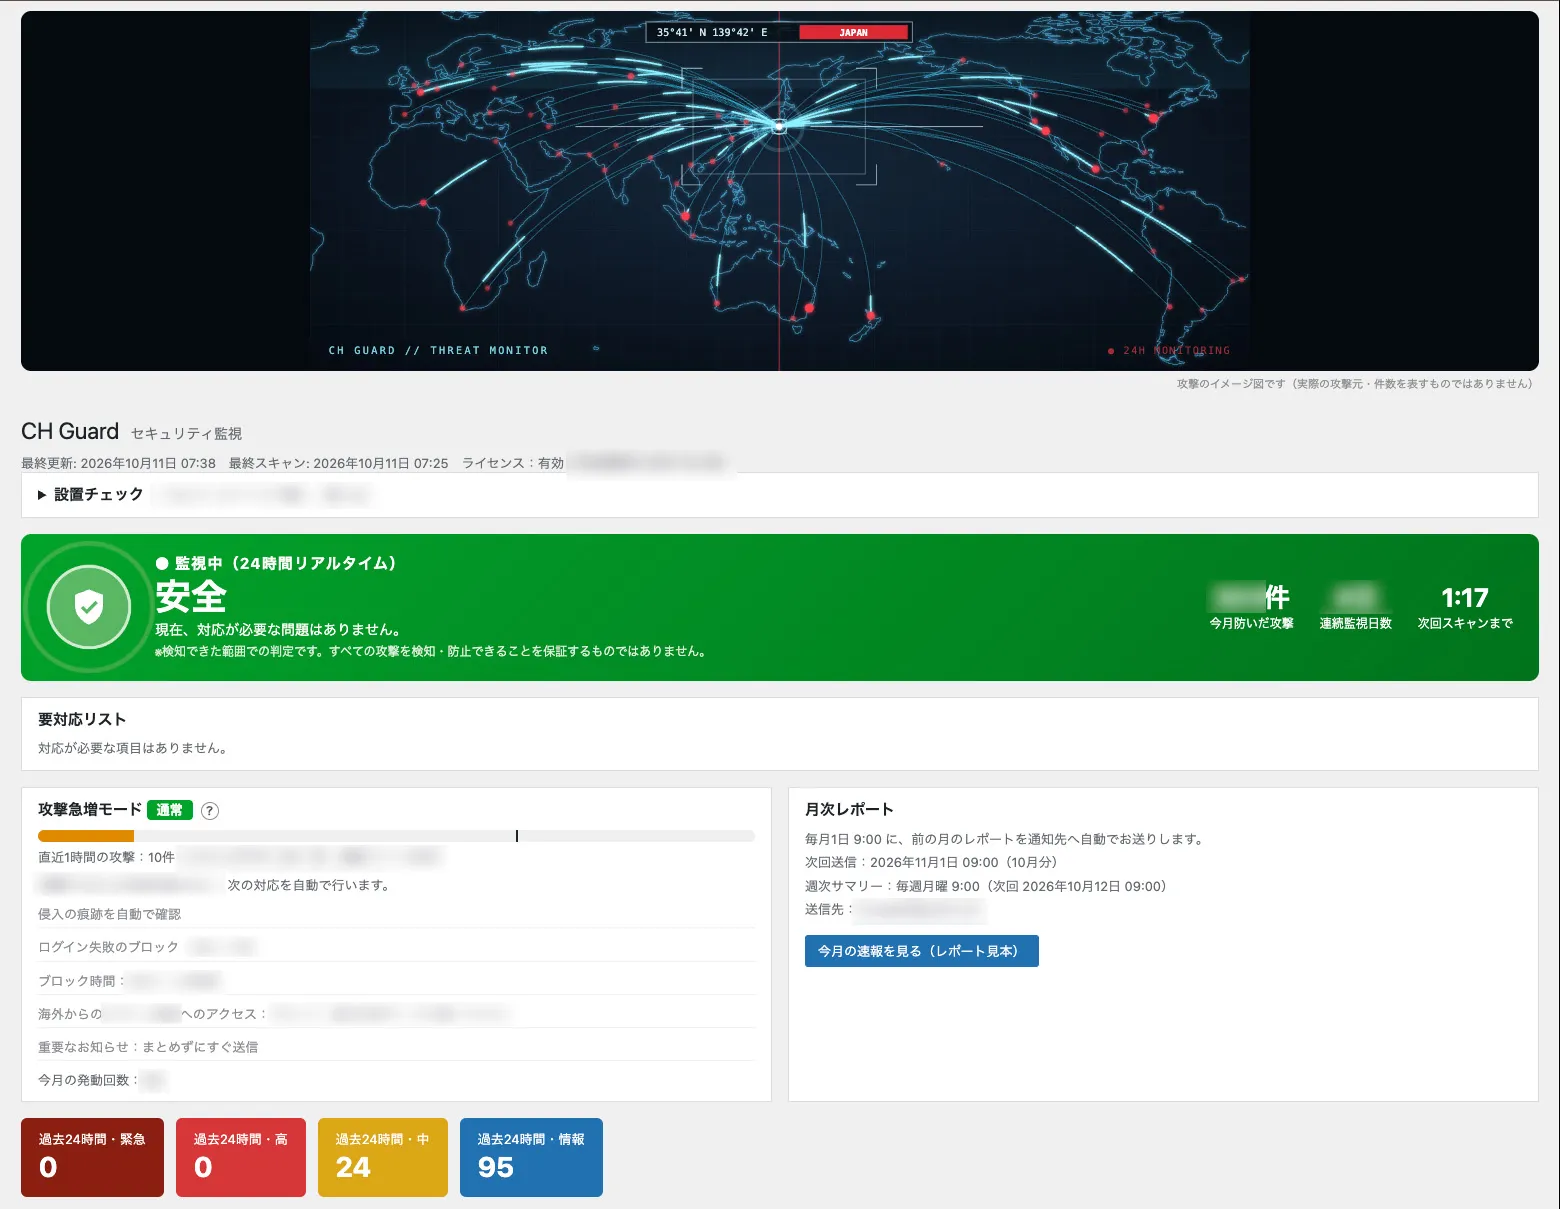Click 次回送信：2026年11月1日 09:00 text

(x=931, y=862)
